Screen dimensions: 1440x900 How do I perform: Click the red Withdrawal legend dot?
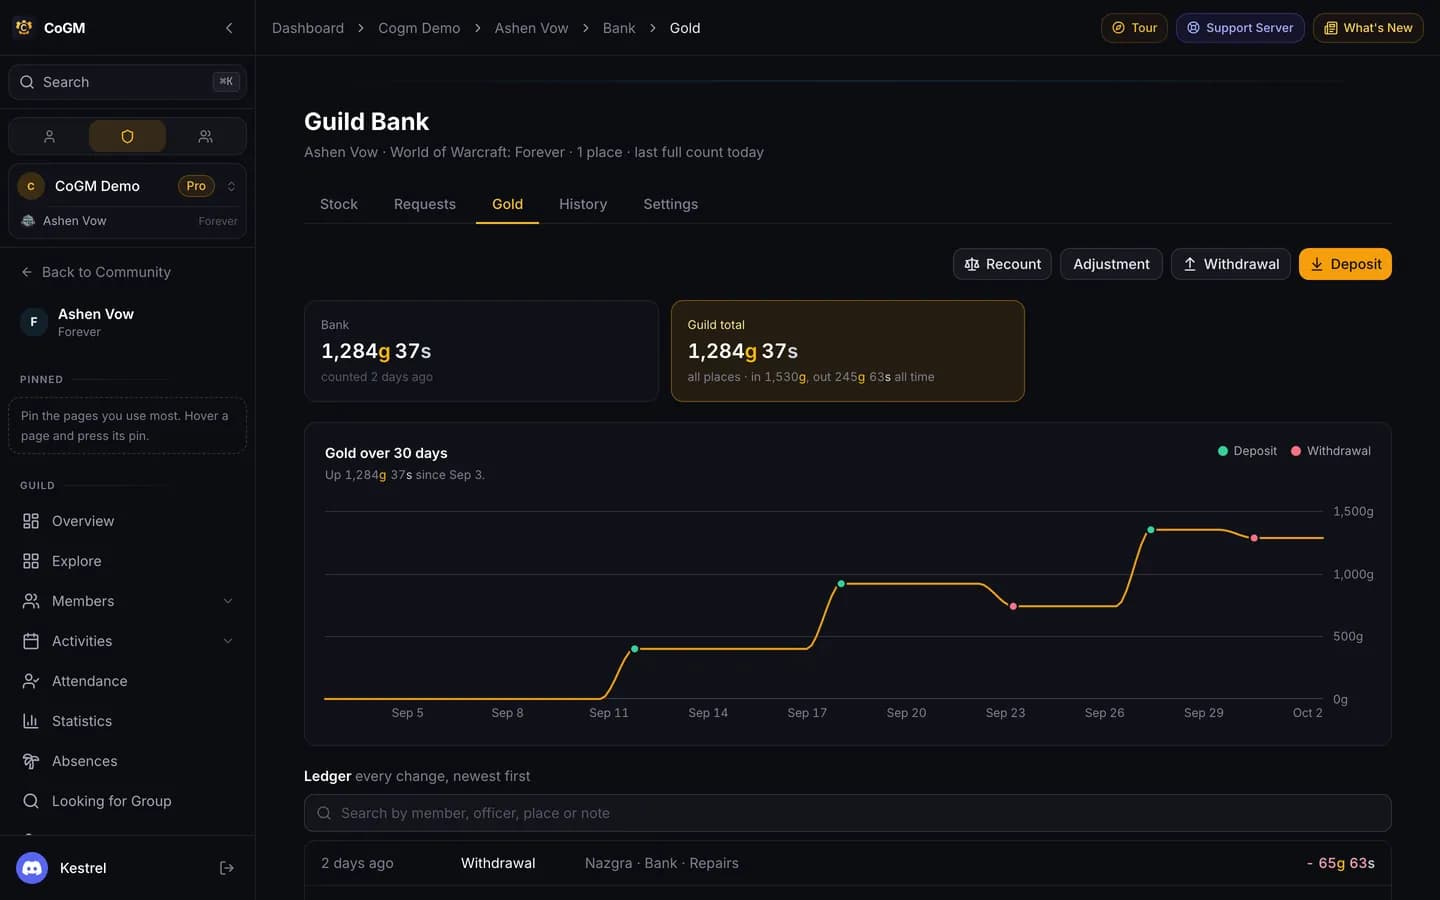pos(1296,451)
